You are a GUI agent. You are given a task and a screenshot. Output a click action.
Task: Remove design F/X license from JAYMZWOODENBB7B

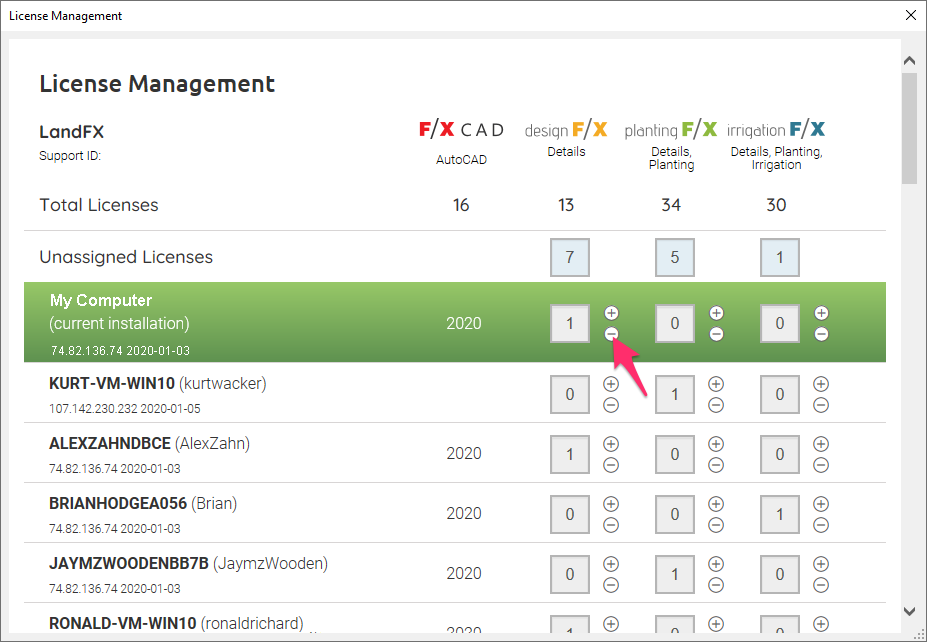[611, 585]
